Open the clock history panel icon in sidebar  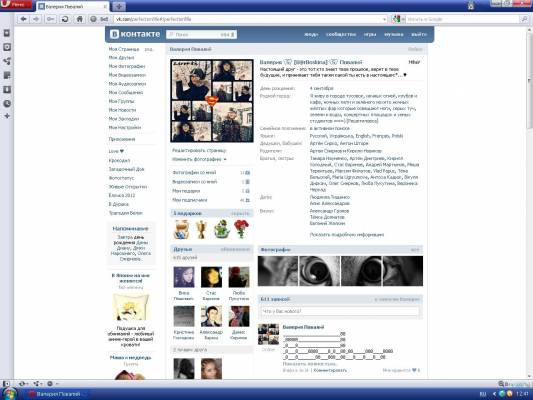(x=7, y=104)
